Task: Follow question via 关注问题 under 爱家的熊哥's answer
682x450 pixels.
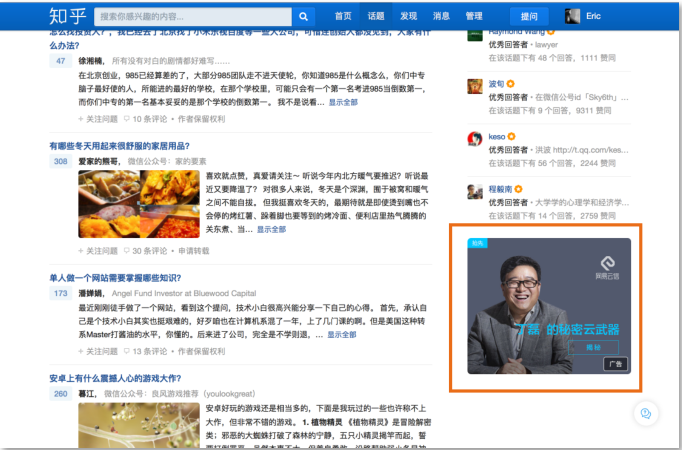Action: point(98,251)
